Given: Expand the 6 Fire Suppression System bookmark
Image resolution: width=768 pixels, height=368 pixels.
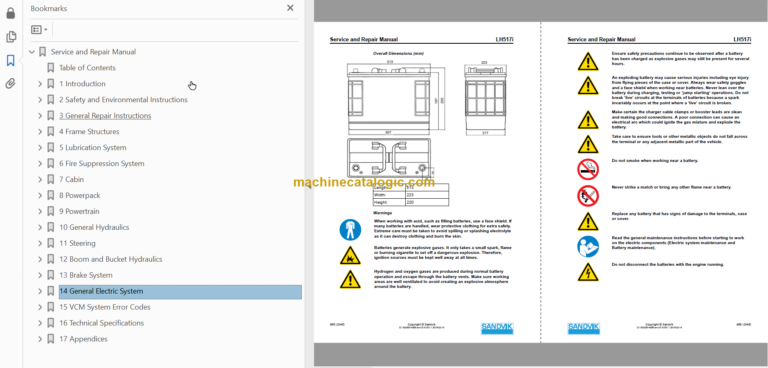Looking at the screenshot, I should [x=40, y=164].
